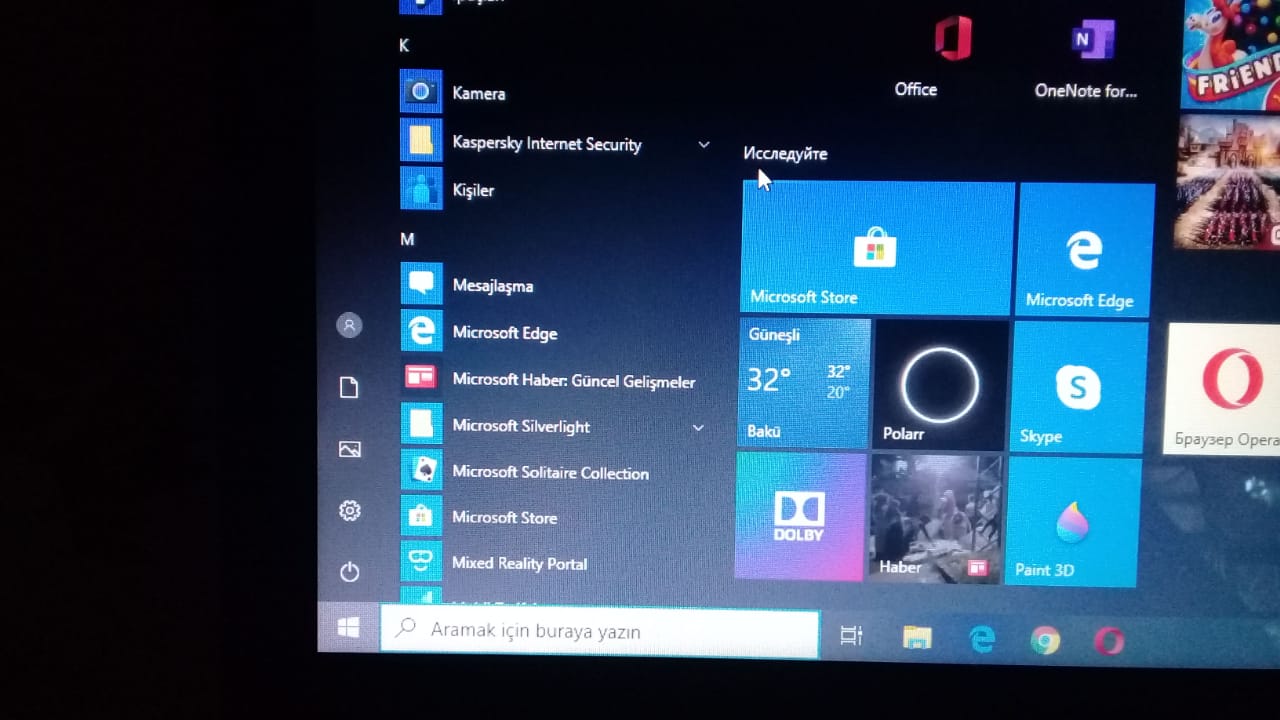The image size is (1280, 720).
Task: Click the 'Aramak için buraya yazın' search box
Action: [600, 631]
